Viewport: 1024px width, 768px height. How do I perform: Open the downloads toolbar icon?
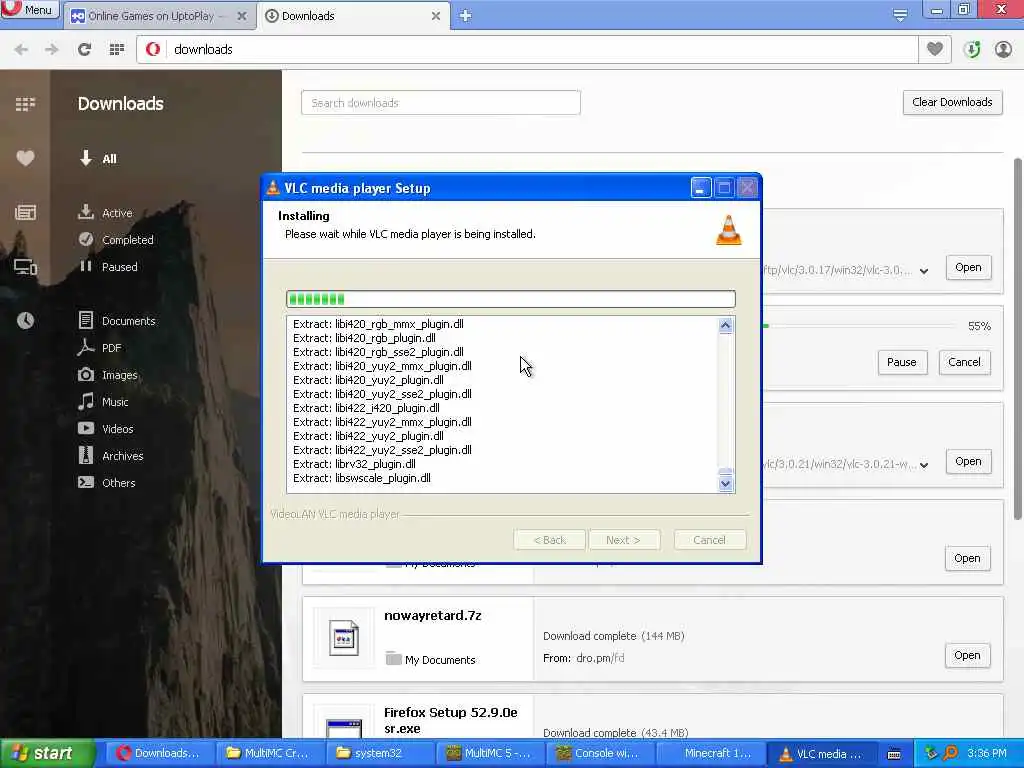point(972,50)
